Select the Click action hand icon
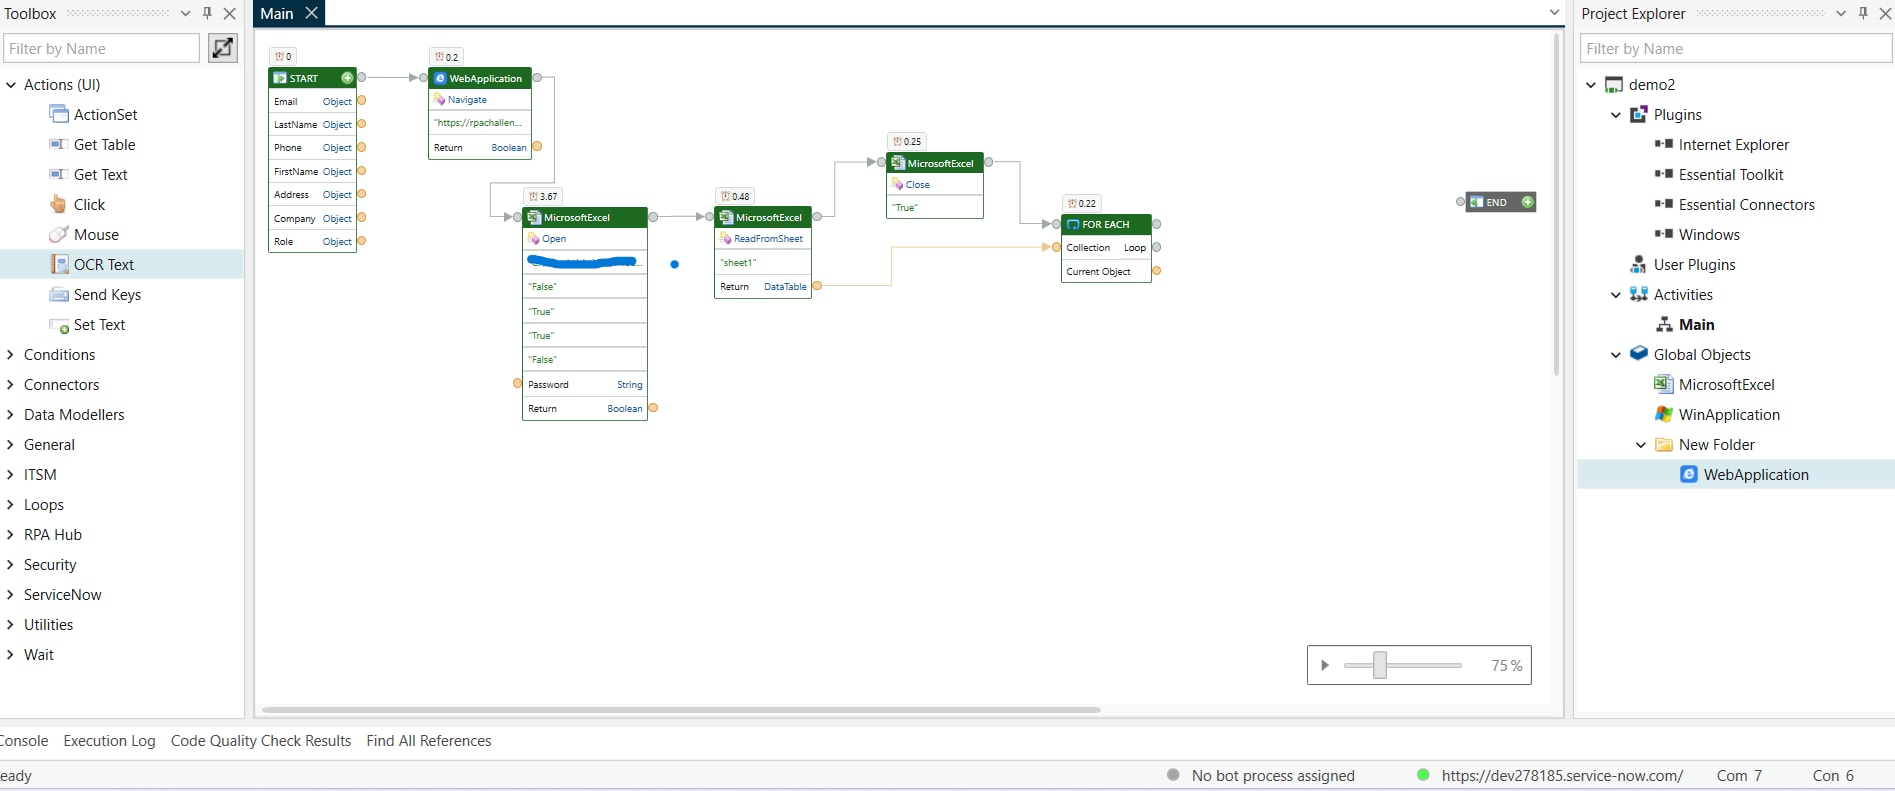 58,204
